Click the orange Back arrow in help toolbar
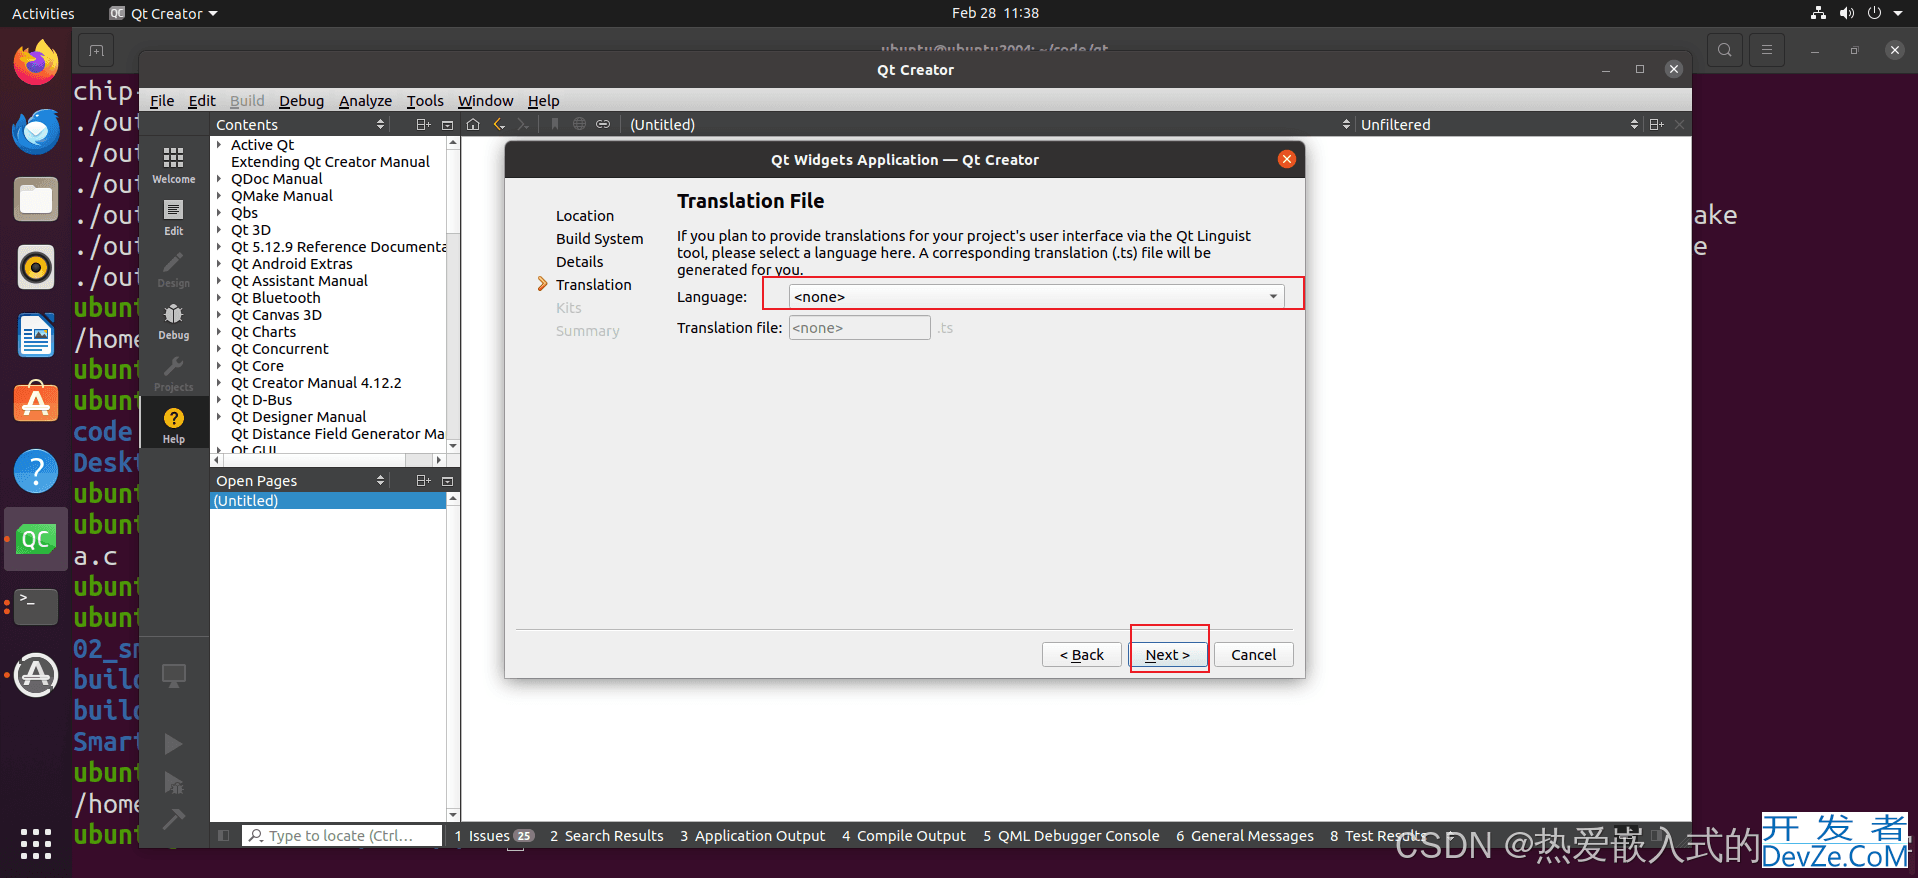 (x=499, y=124)
